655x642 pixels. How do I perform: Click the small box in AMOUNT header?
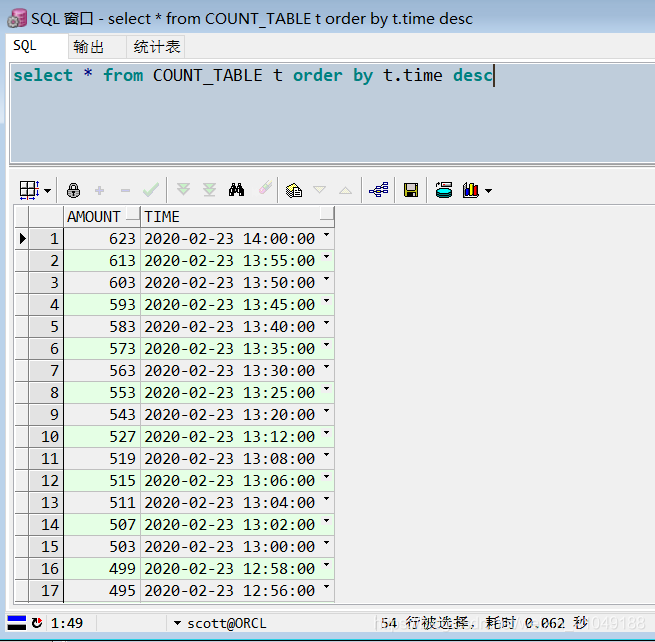tap(132, 213)
